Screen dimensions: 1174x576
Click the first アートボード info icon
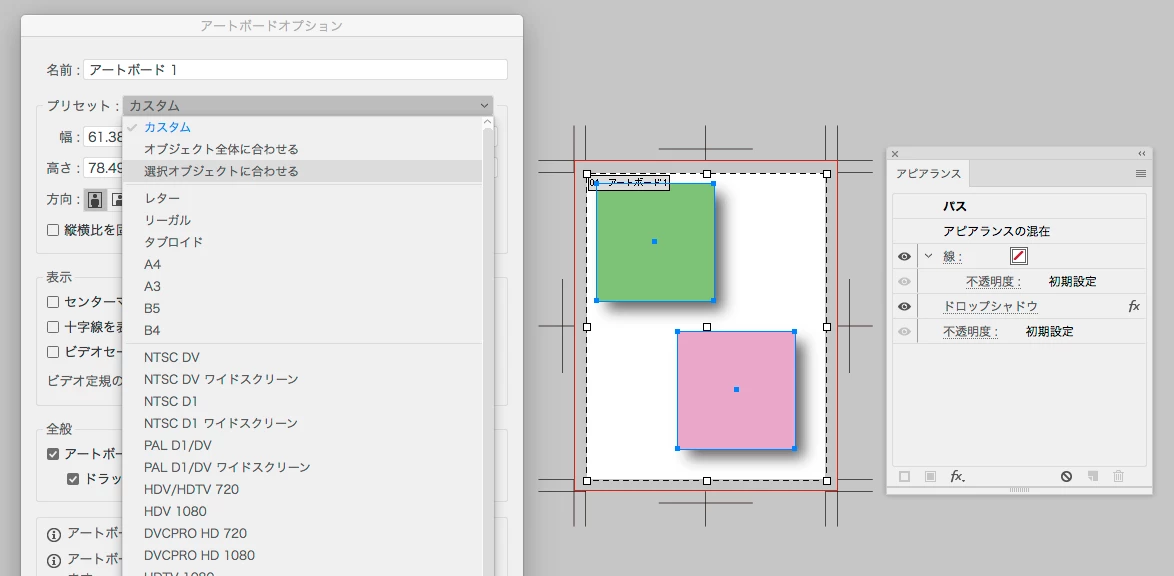(54, 535)
